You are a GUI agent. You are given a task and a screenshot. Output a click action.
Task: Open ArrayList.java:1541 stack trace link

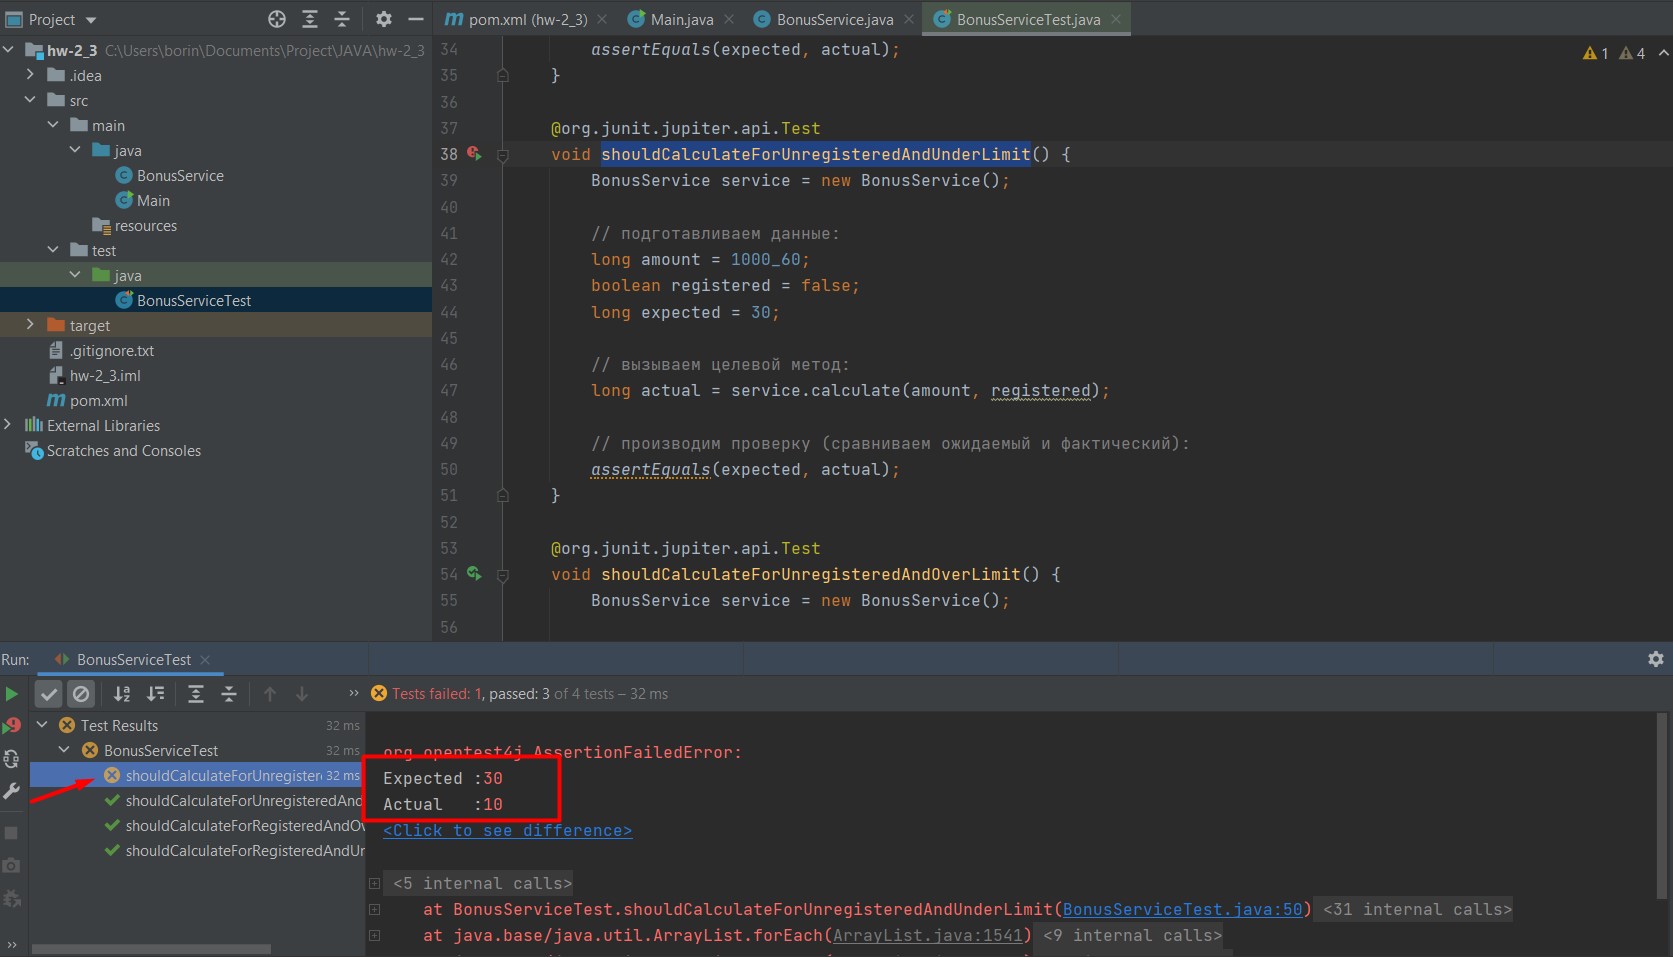tap(928, 935)
